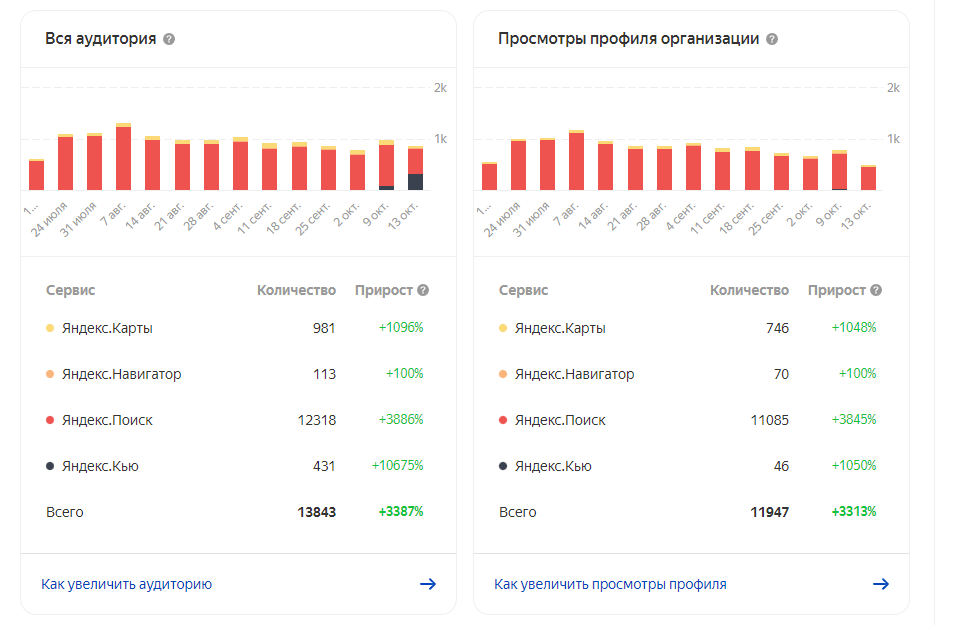Click 'Количество' column header in Вся аудитория
970x625 pixels.
296,290
